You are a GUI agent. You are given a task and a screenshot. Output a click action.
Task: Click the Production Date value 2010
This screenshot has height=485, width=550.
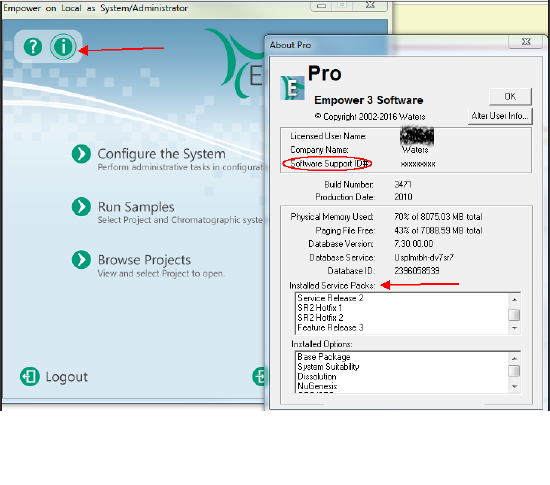[x=403, y=197]
